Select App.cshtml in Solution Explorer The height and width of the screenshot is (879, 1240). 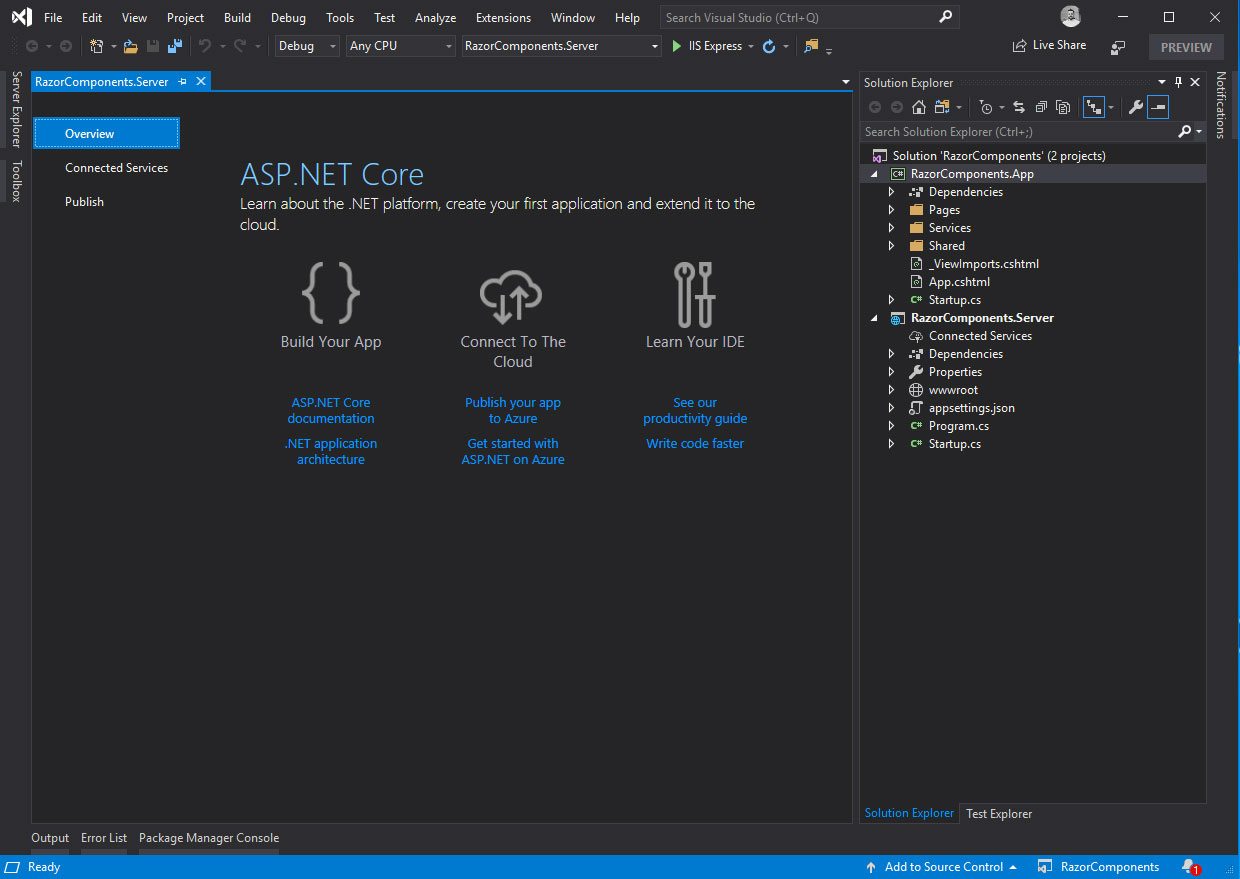[x=959, y=282]
